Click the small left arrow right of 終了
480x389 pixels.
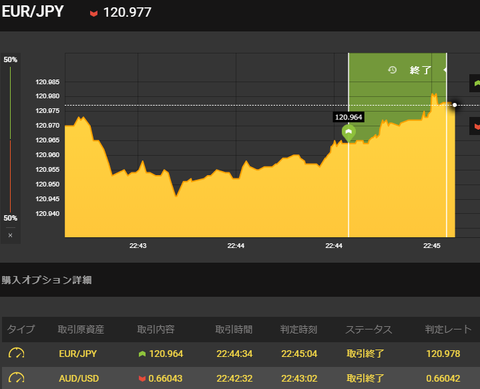[444, 70]
